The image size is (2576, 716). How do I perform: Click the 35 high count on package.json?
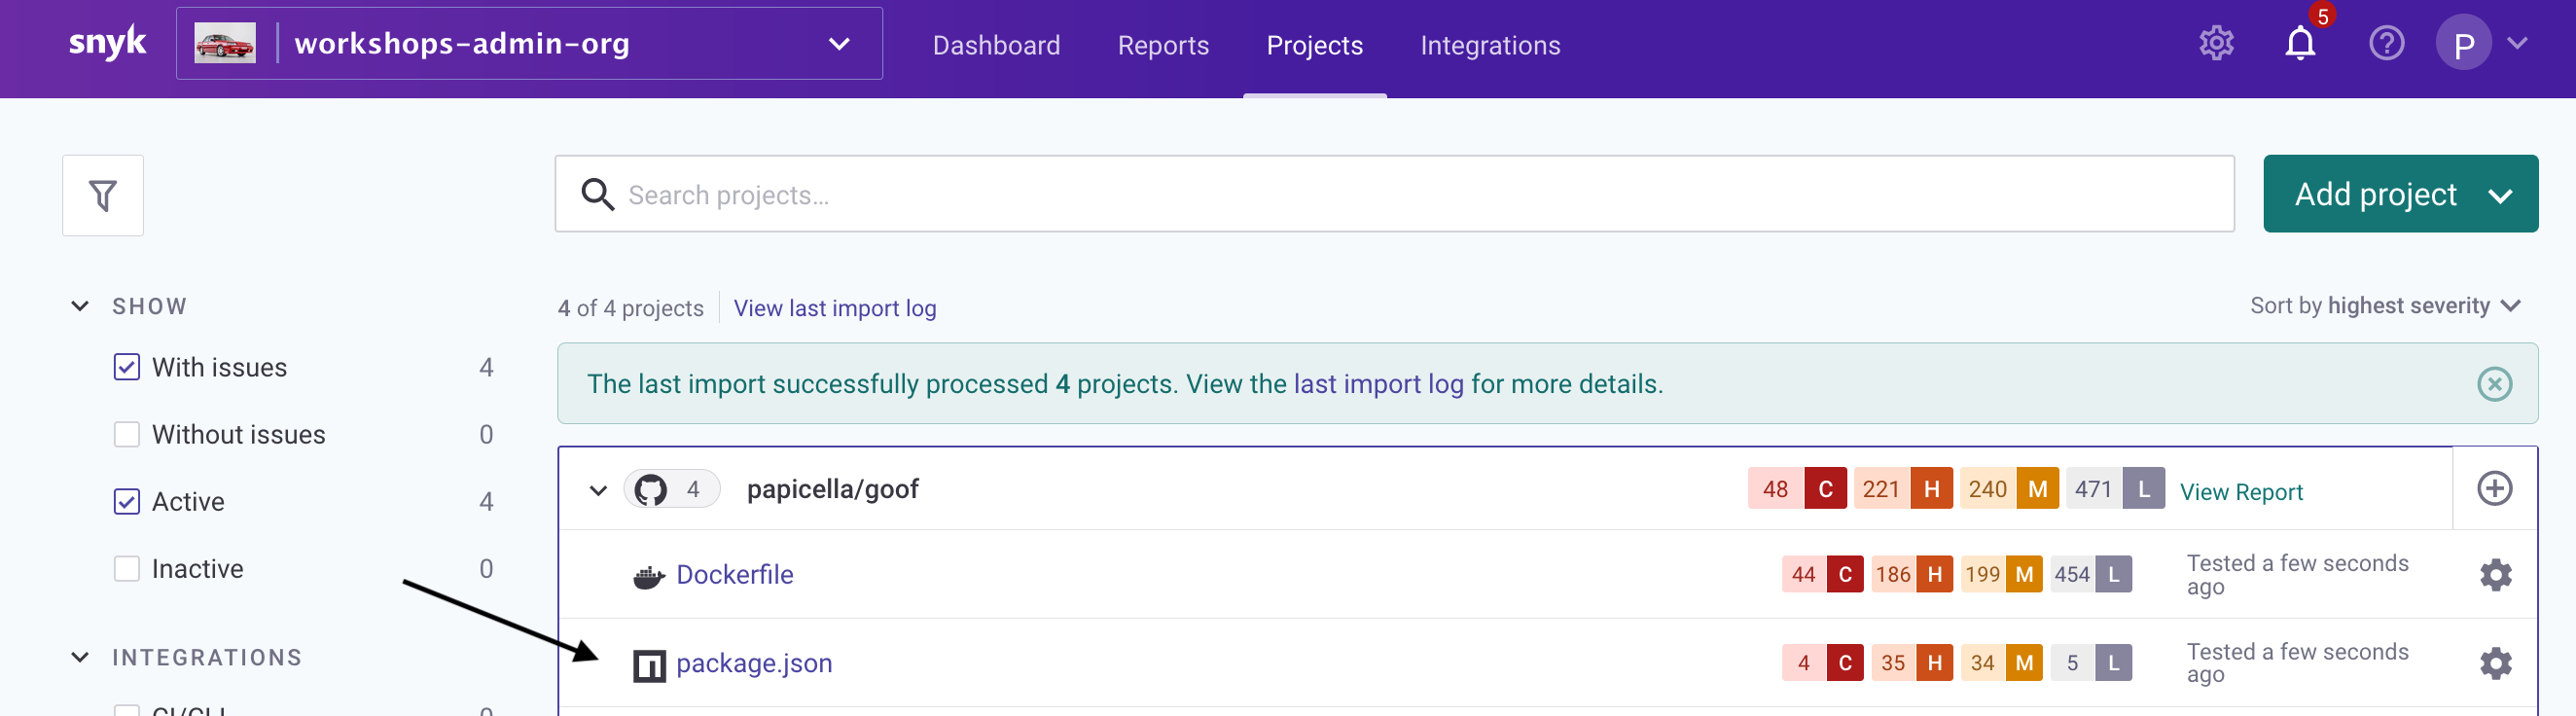tap(1893, 664)
